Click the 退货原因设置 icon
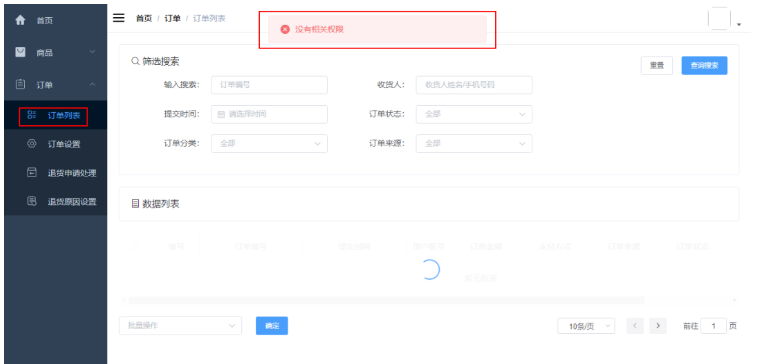Viewport: 760px width, 364px height. pyautogui.click(x=32, y=201)
